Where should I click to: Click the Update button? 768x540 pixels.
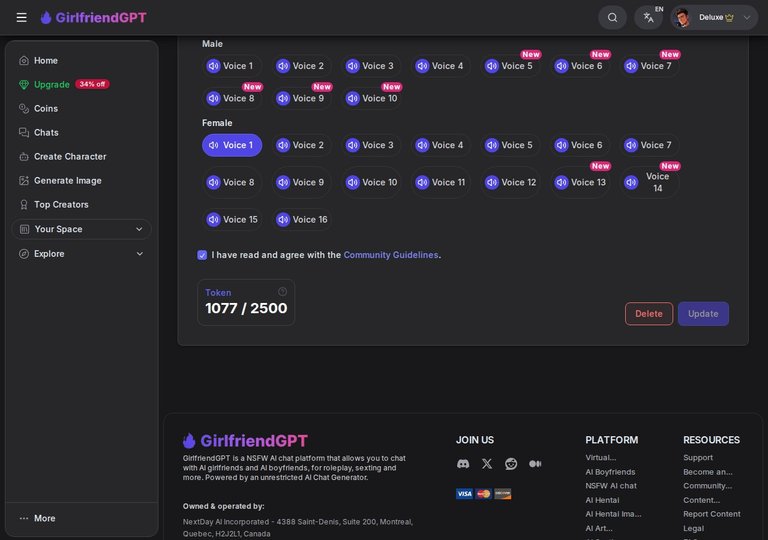[703, 314]
